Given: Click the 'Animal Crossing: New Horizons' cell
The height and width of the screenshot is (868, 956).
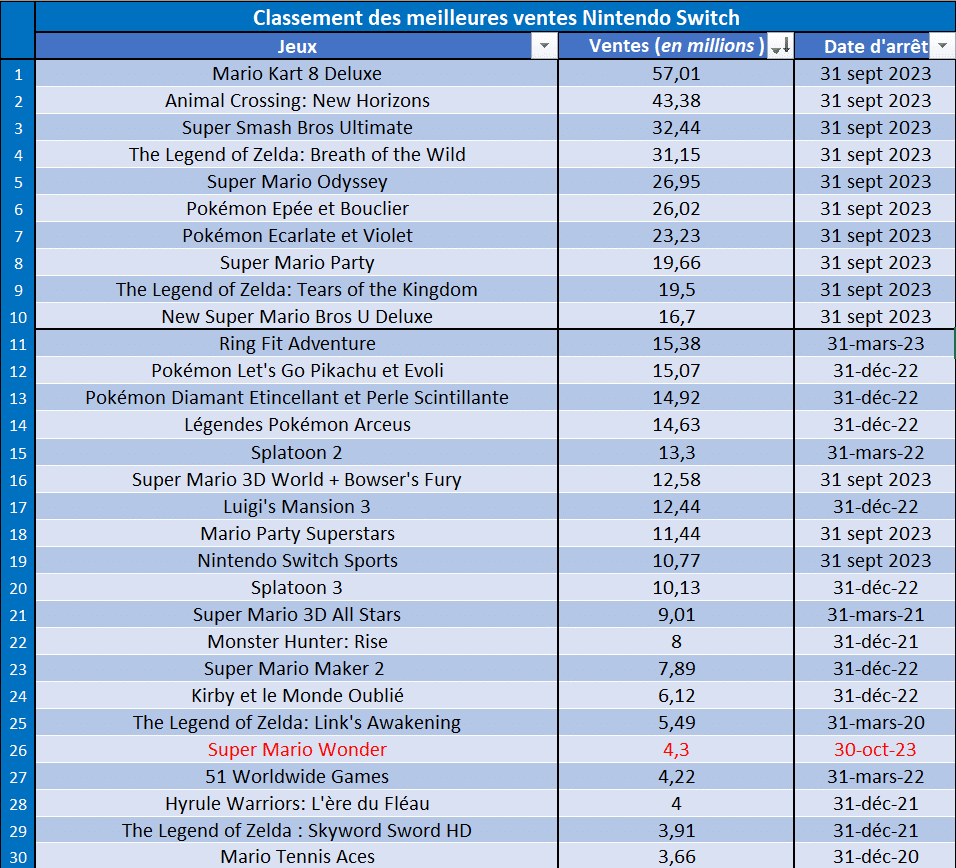Looking at the screenshot, I should [297, 101].
